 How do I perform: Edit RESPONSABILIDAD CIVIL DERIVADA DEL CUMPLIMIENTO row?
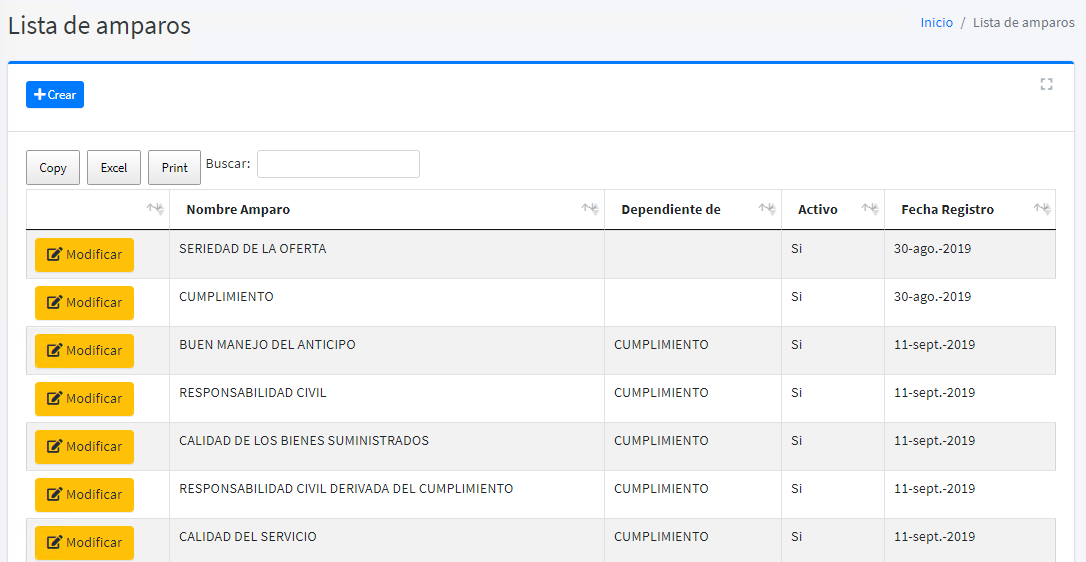pyautogui.click(x=84, y=495)
